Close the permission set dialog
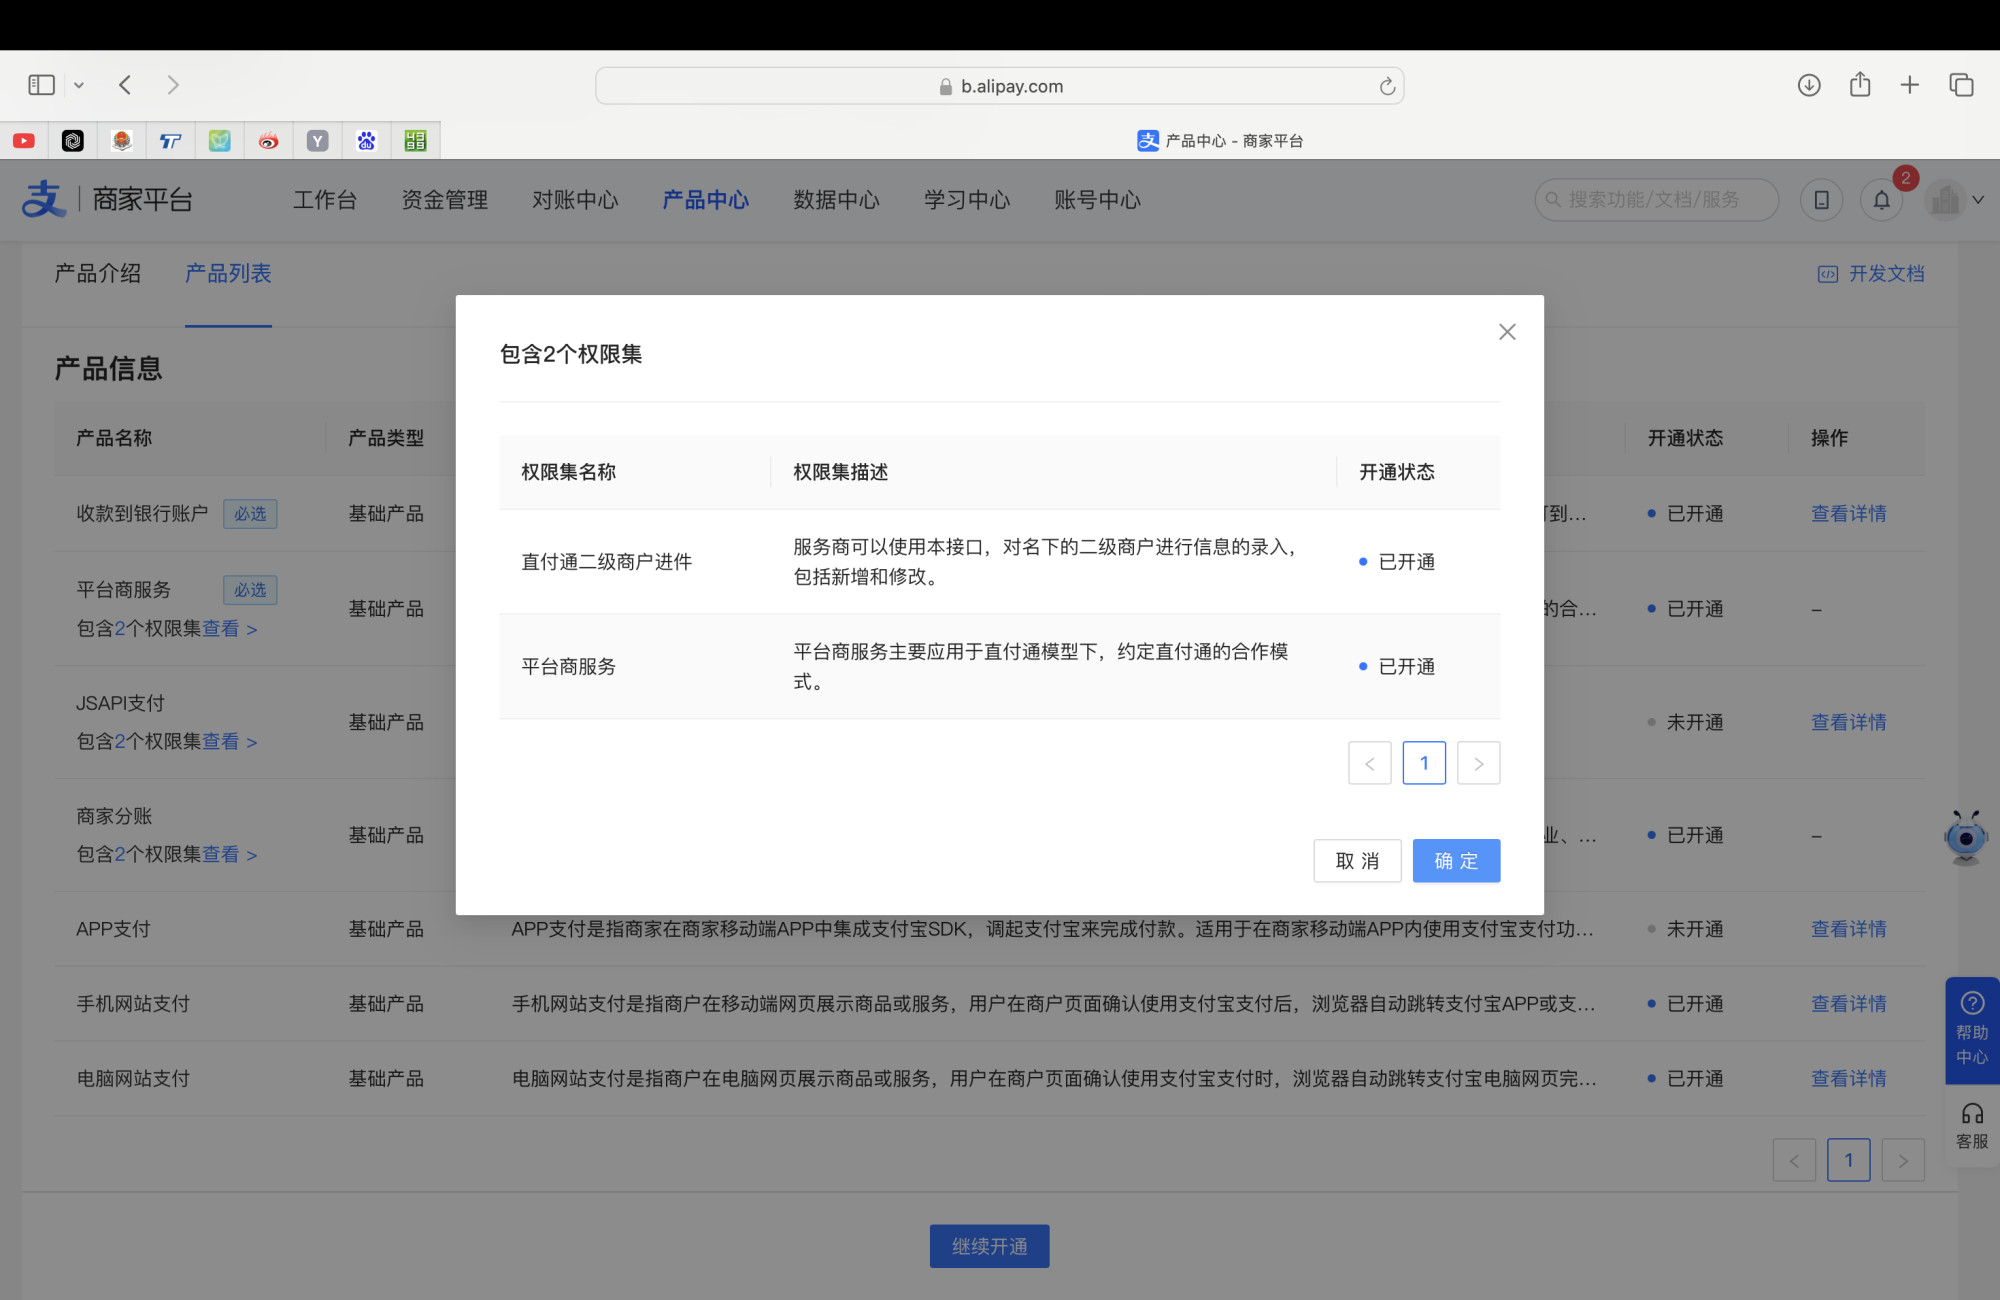 tap(1507, 332)
